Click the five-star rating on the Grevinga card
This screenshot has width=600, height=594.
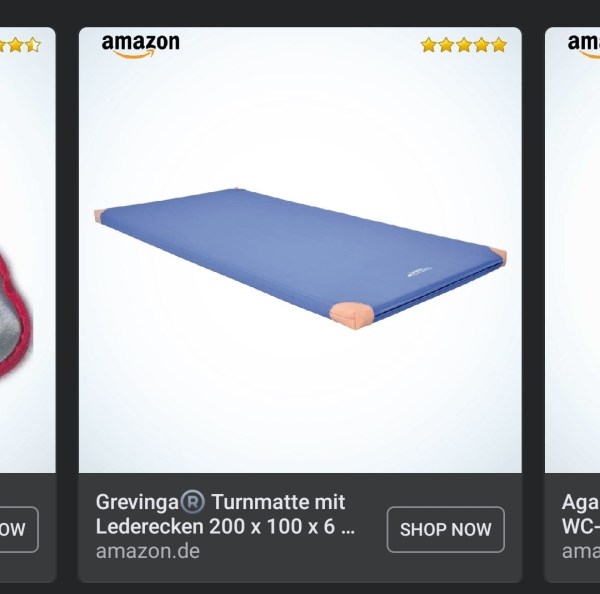point(464,45)
